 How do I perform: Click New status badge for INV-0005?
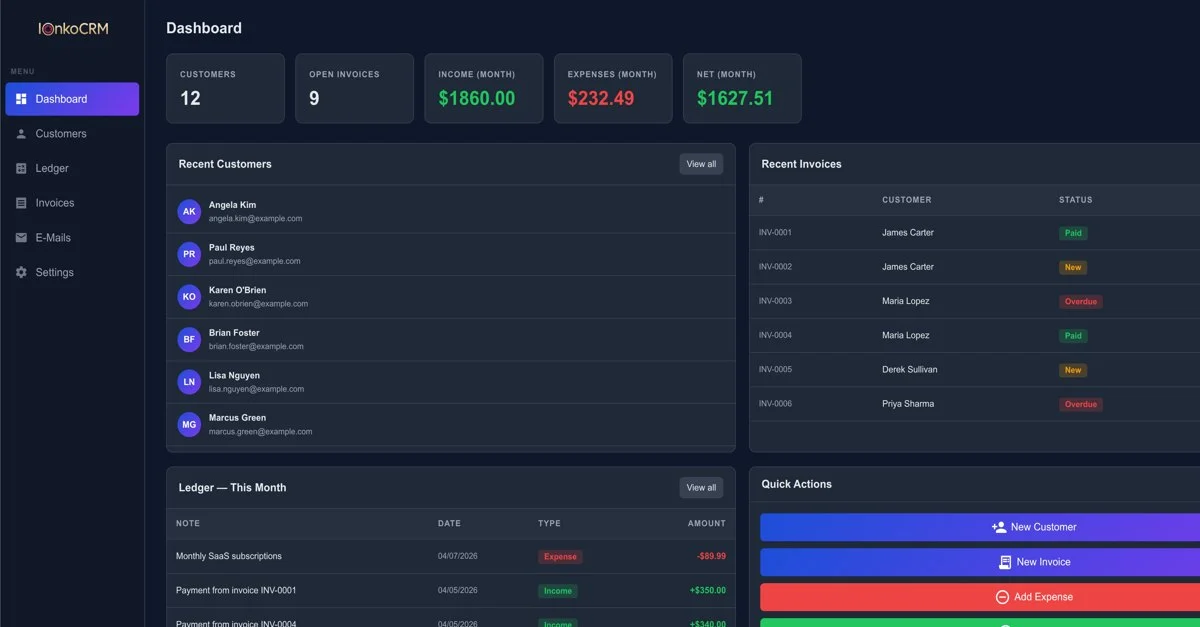click(1073, 370)
